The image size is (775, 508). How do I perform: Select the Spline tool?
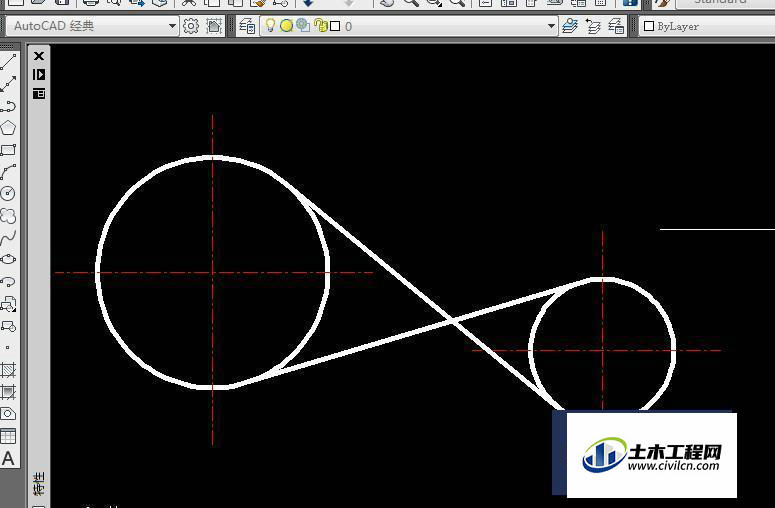[8, 238]
